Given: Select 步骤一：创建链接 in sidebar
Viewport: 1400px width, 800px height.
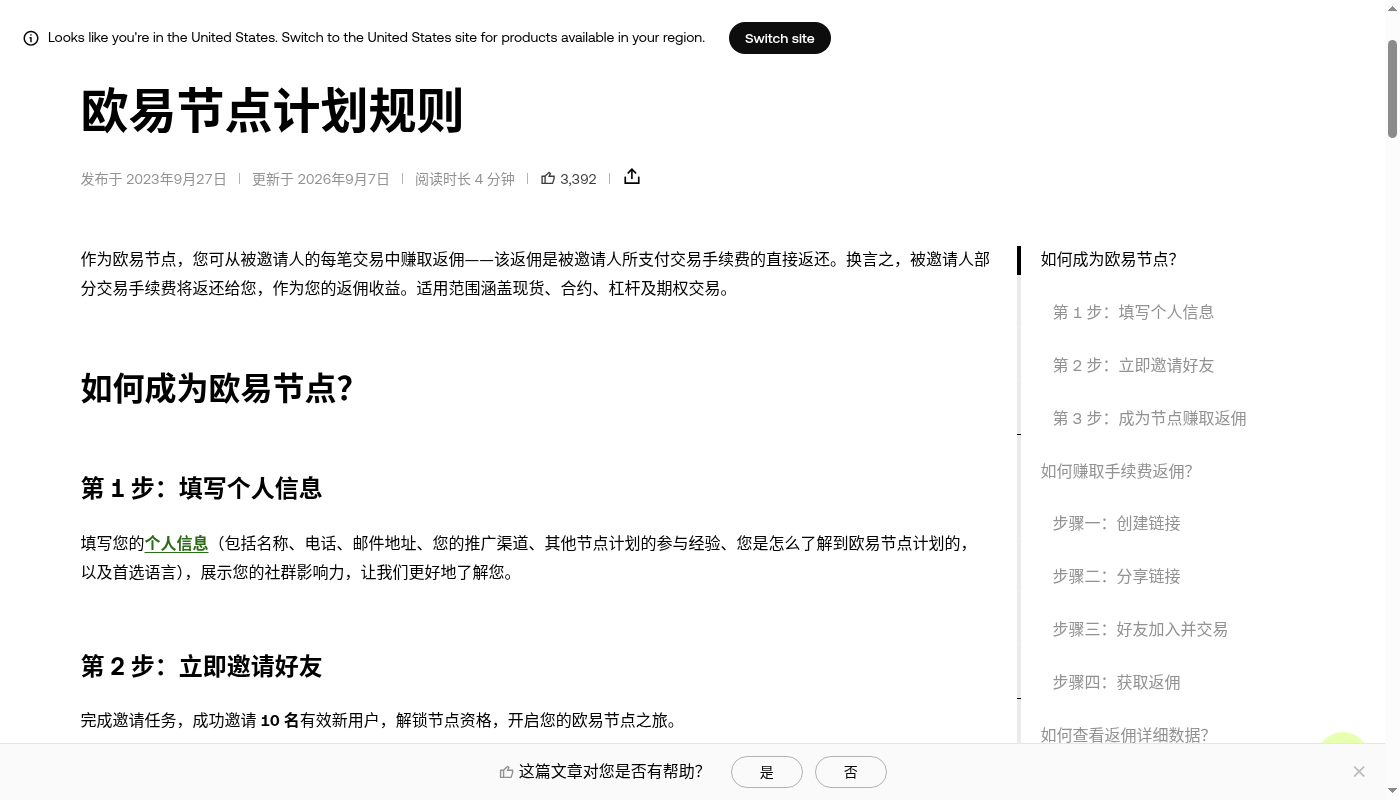Looking at the screenshot, I should tap(1116, 524).
